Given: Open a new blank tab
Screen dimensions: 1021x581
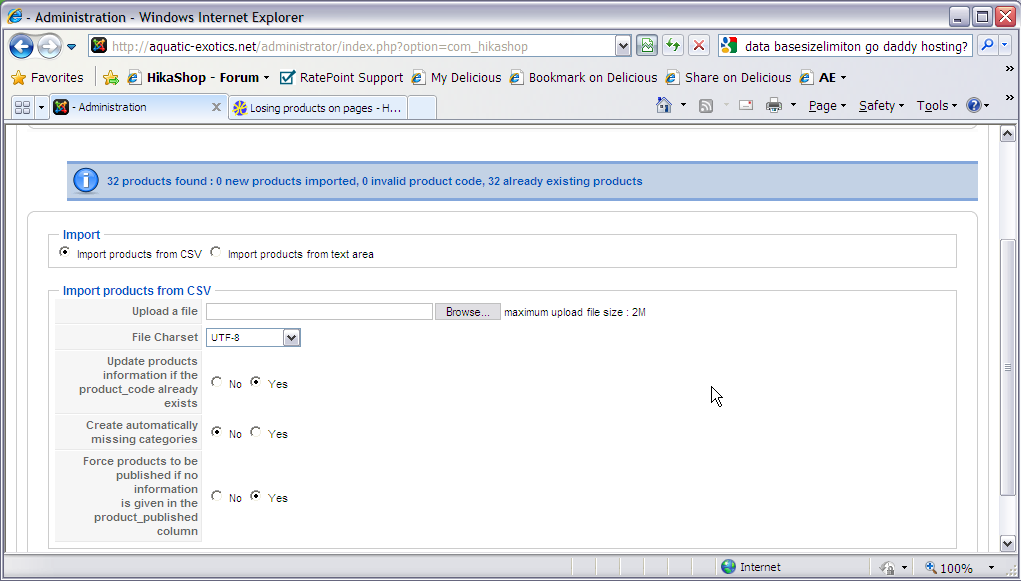Looking at the screenshot, I should click(x=422, y=107).
